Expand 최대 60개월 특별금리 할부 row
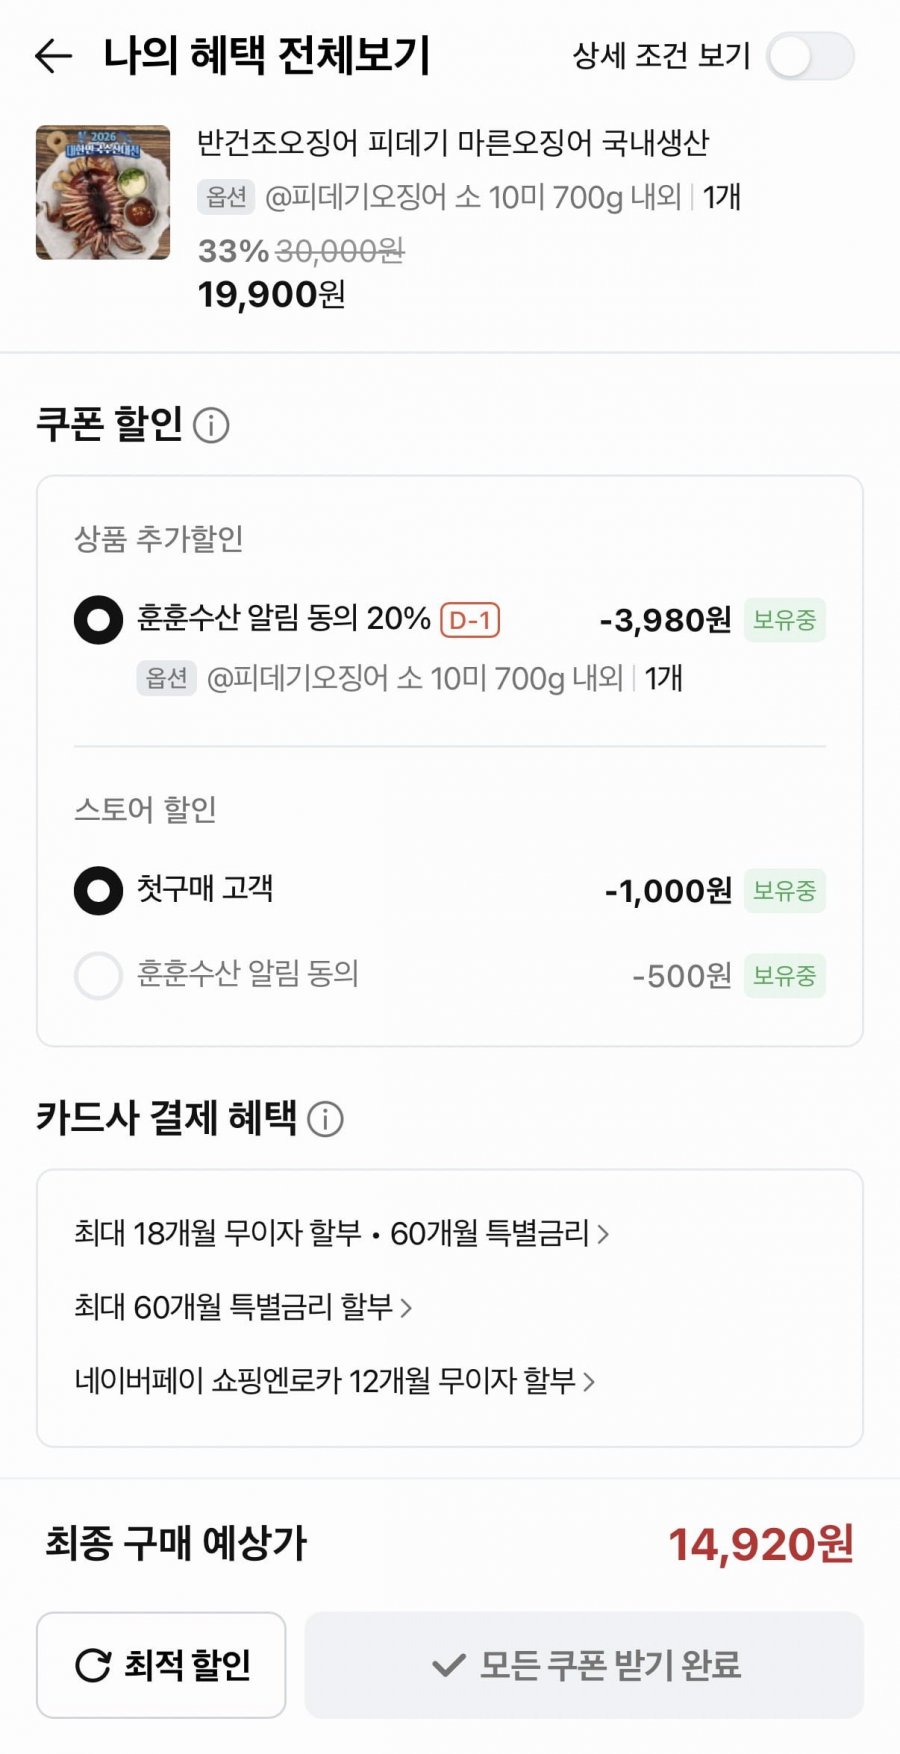900x1754 pixels. (242, 1307)
